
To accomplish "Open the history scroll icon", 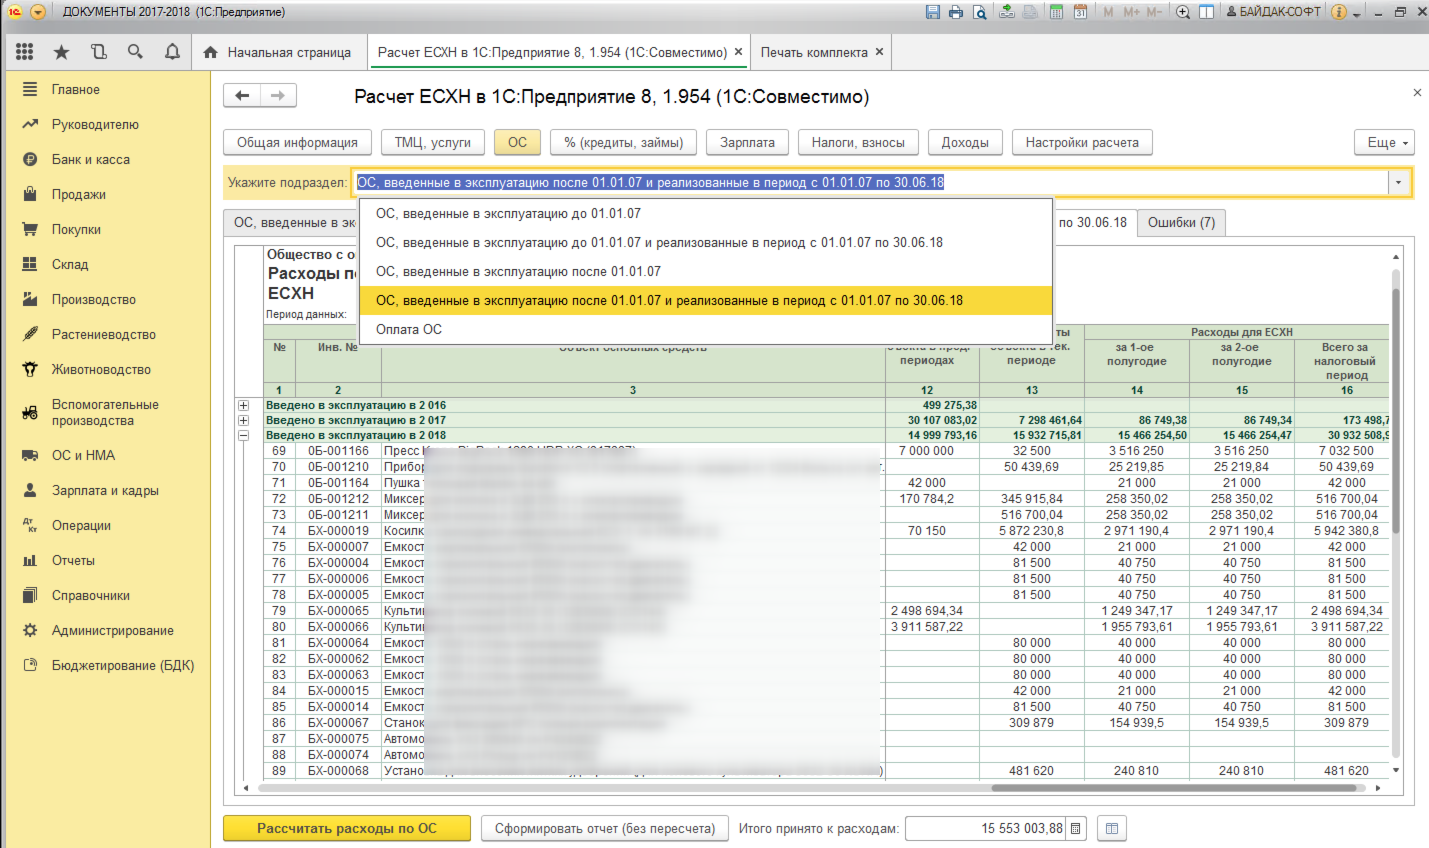I will pos(98,52).
